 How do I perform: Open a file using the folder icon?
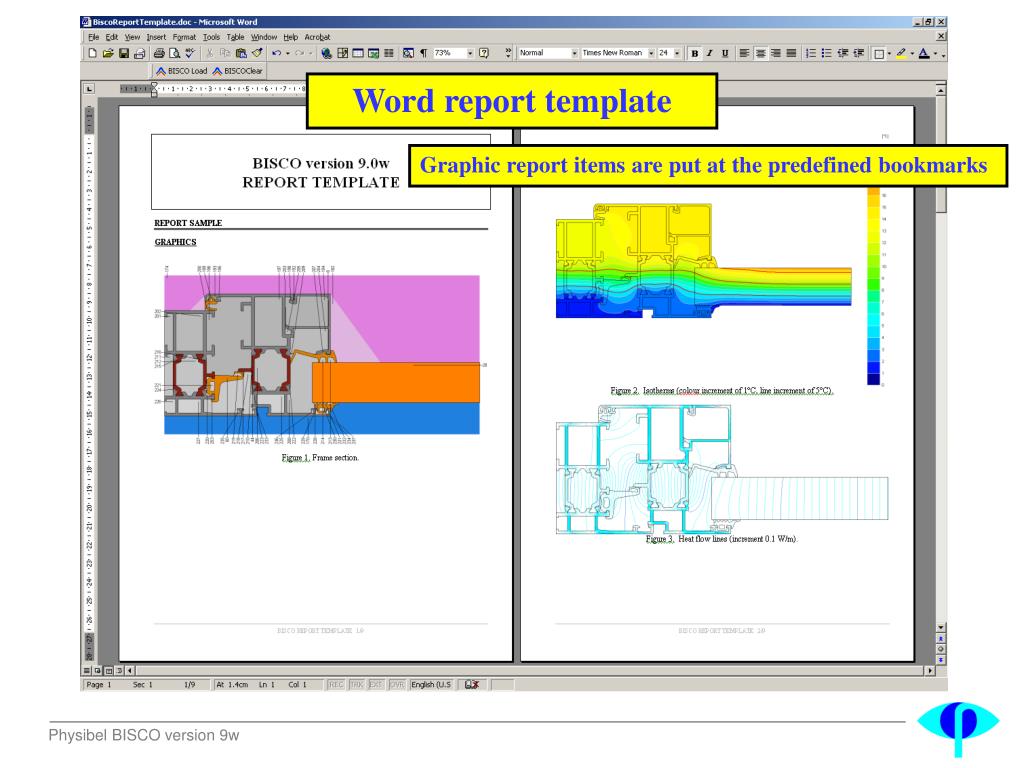[x=108, y=53]
